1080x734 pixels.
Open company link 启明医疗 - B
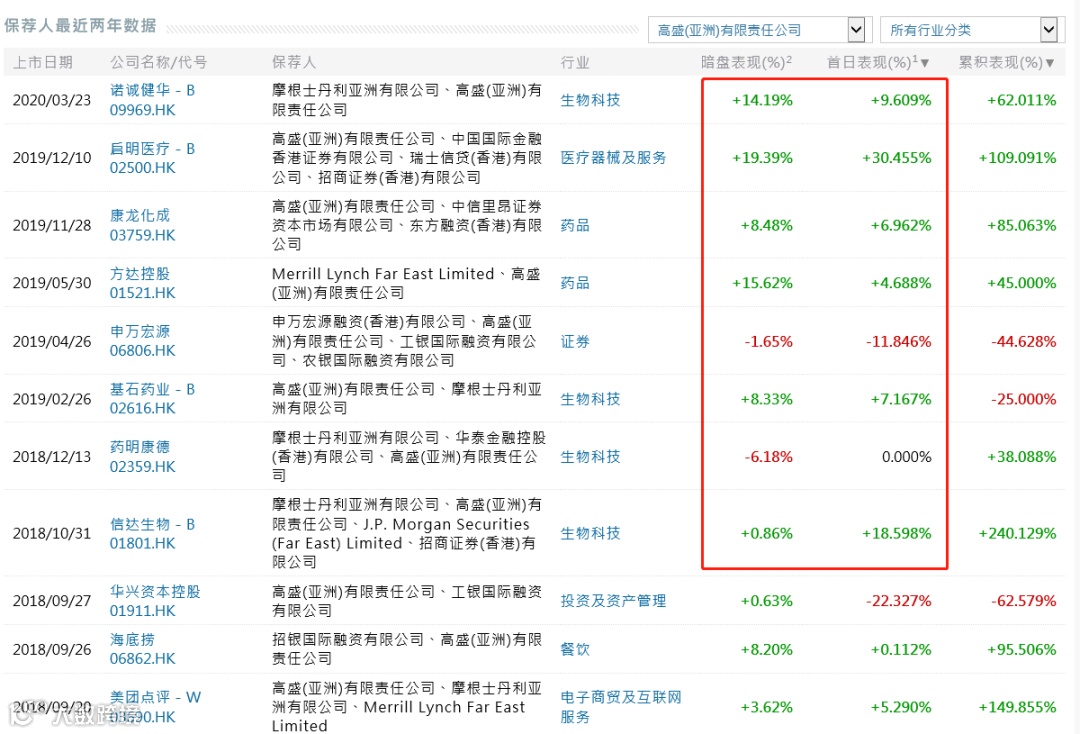pos(152,149)
